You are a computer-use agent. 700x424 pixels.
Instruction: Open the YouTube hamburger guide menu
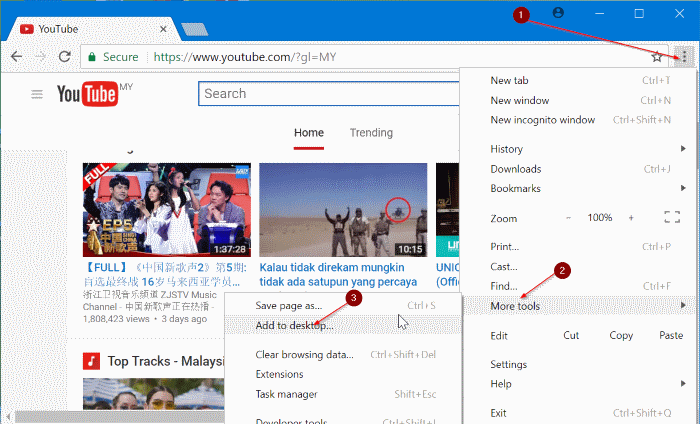[37, 94]
